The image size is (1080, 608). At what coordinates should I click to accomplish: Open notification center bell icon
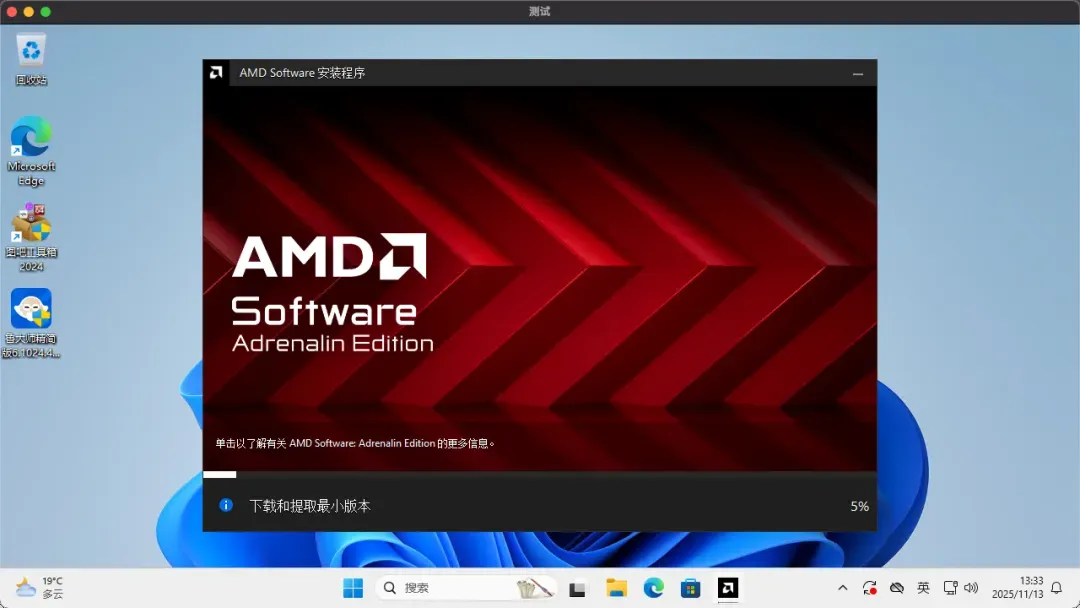click(1056, 588)
